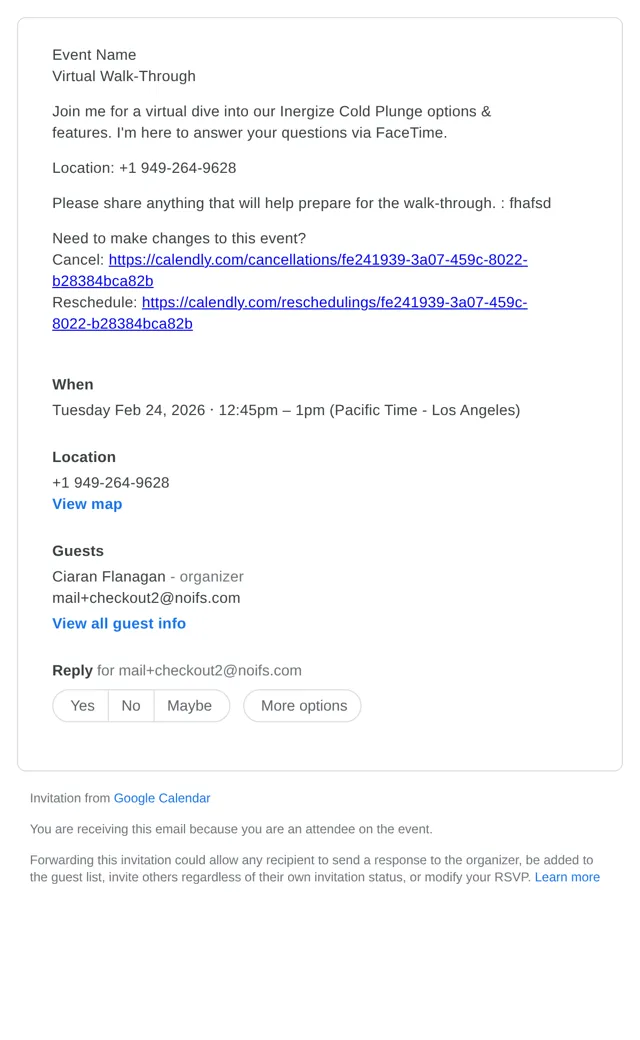Open View all guest info
The height and width of the screenshot is (1040, 640).
(x=119, y=623)
